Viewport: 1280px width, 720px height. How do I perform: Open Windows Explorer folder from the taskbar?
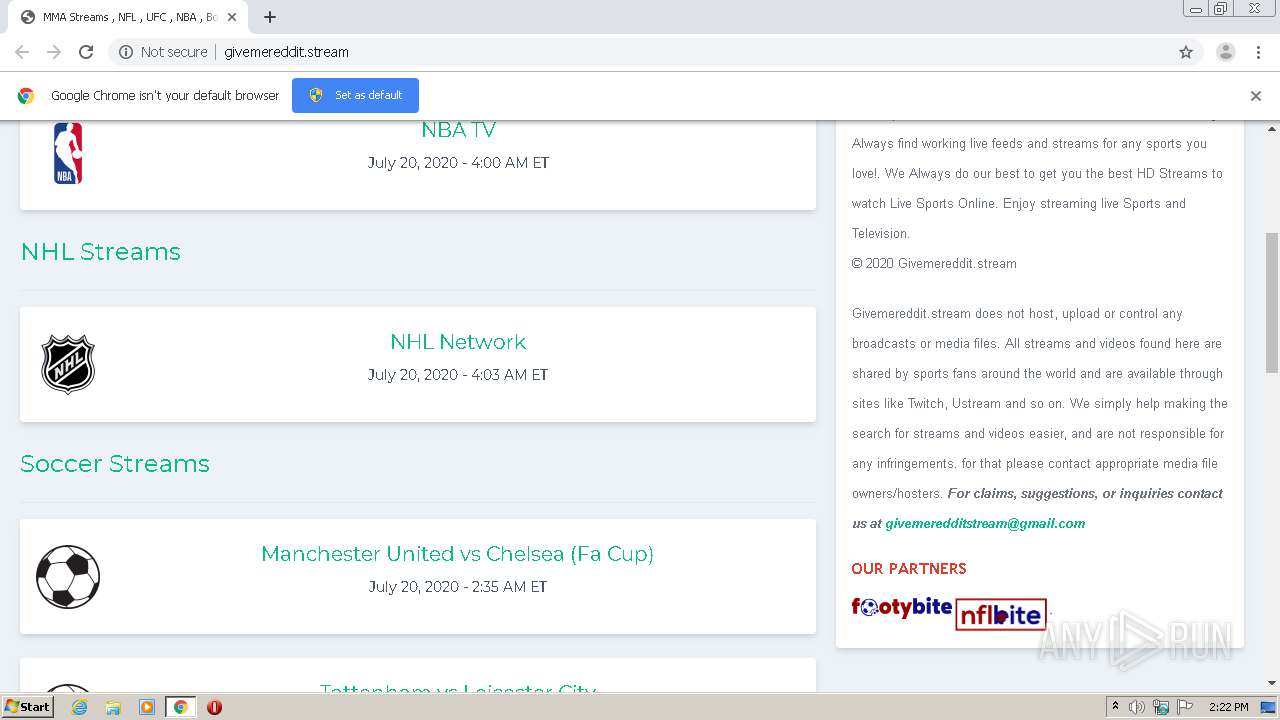[x=113, y=707]
